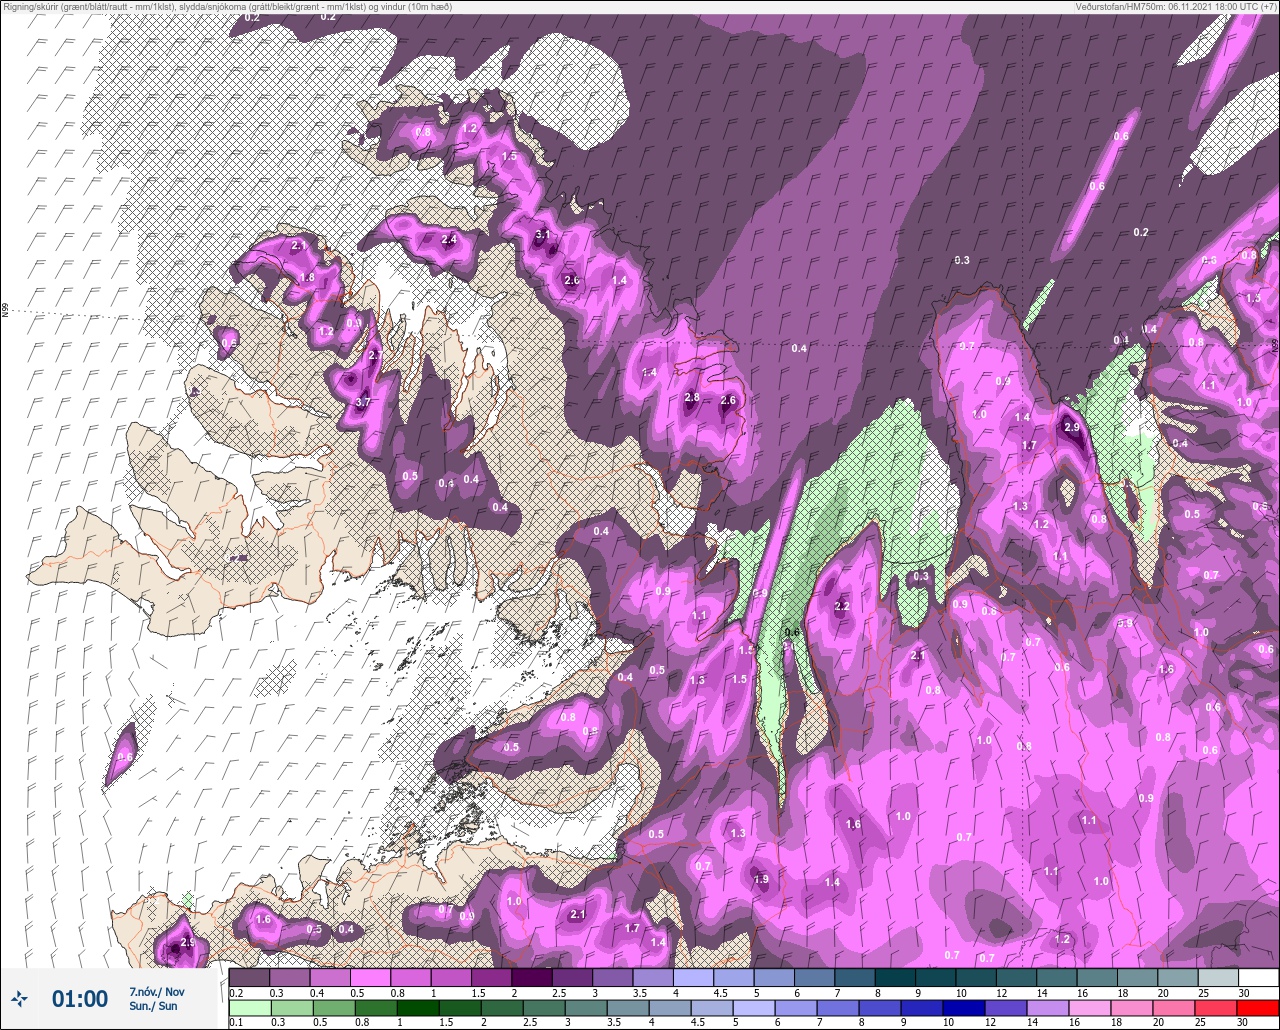Click the 1.9 precipitation value on the map

coord(761,879)
